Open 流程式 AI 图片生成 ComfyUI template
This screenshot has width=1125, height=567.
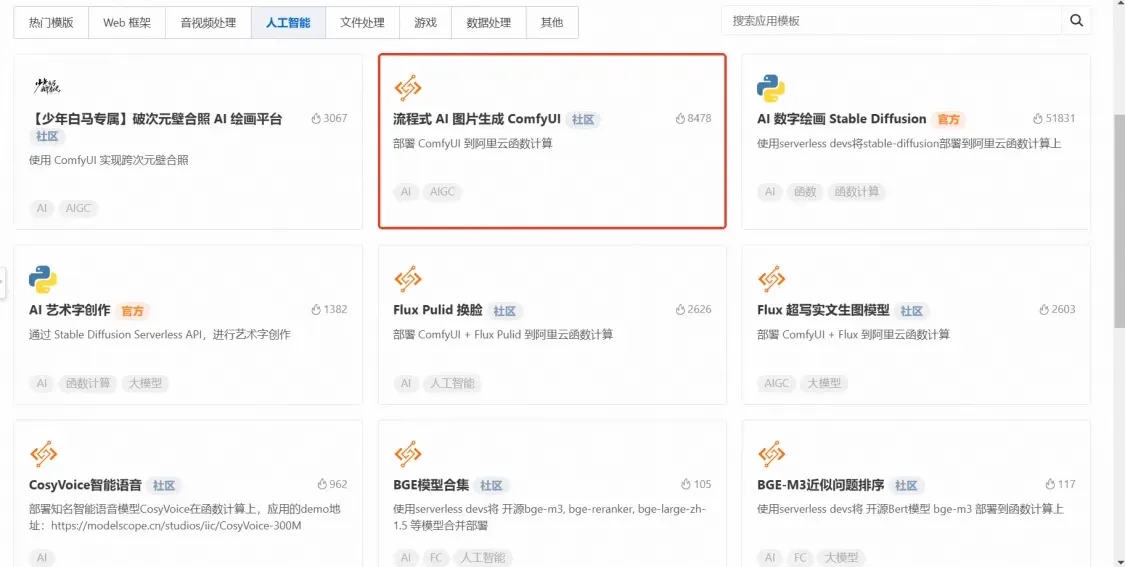476,119
